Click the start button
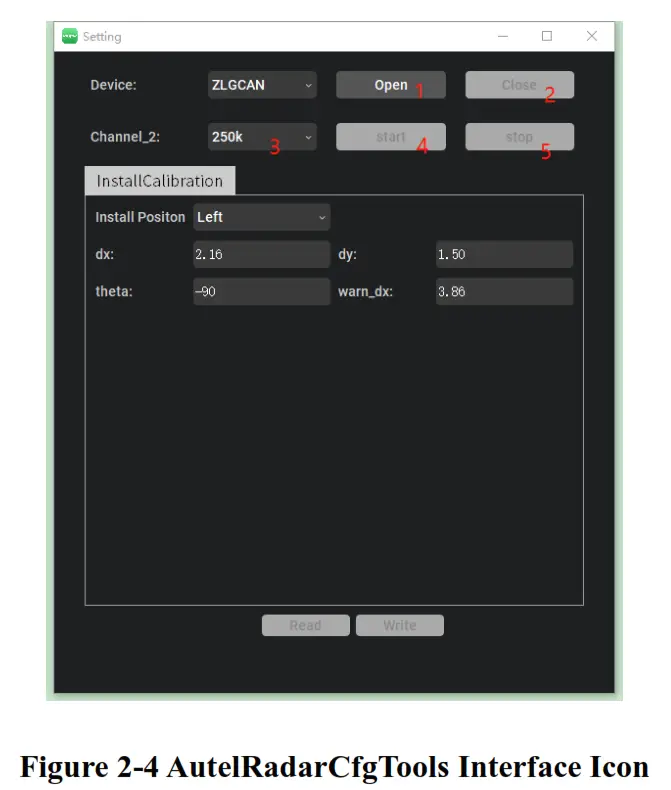The height and width of the screenshot is (790, 671). click(x=391, y=137)
